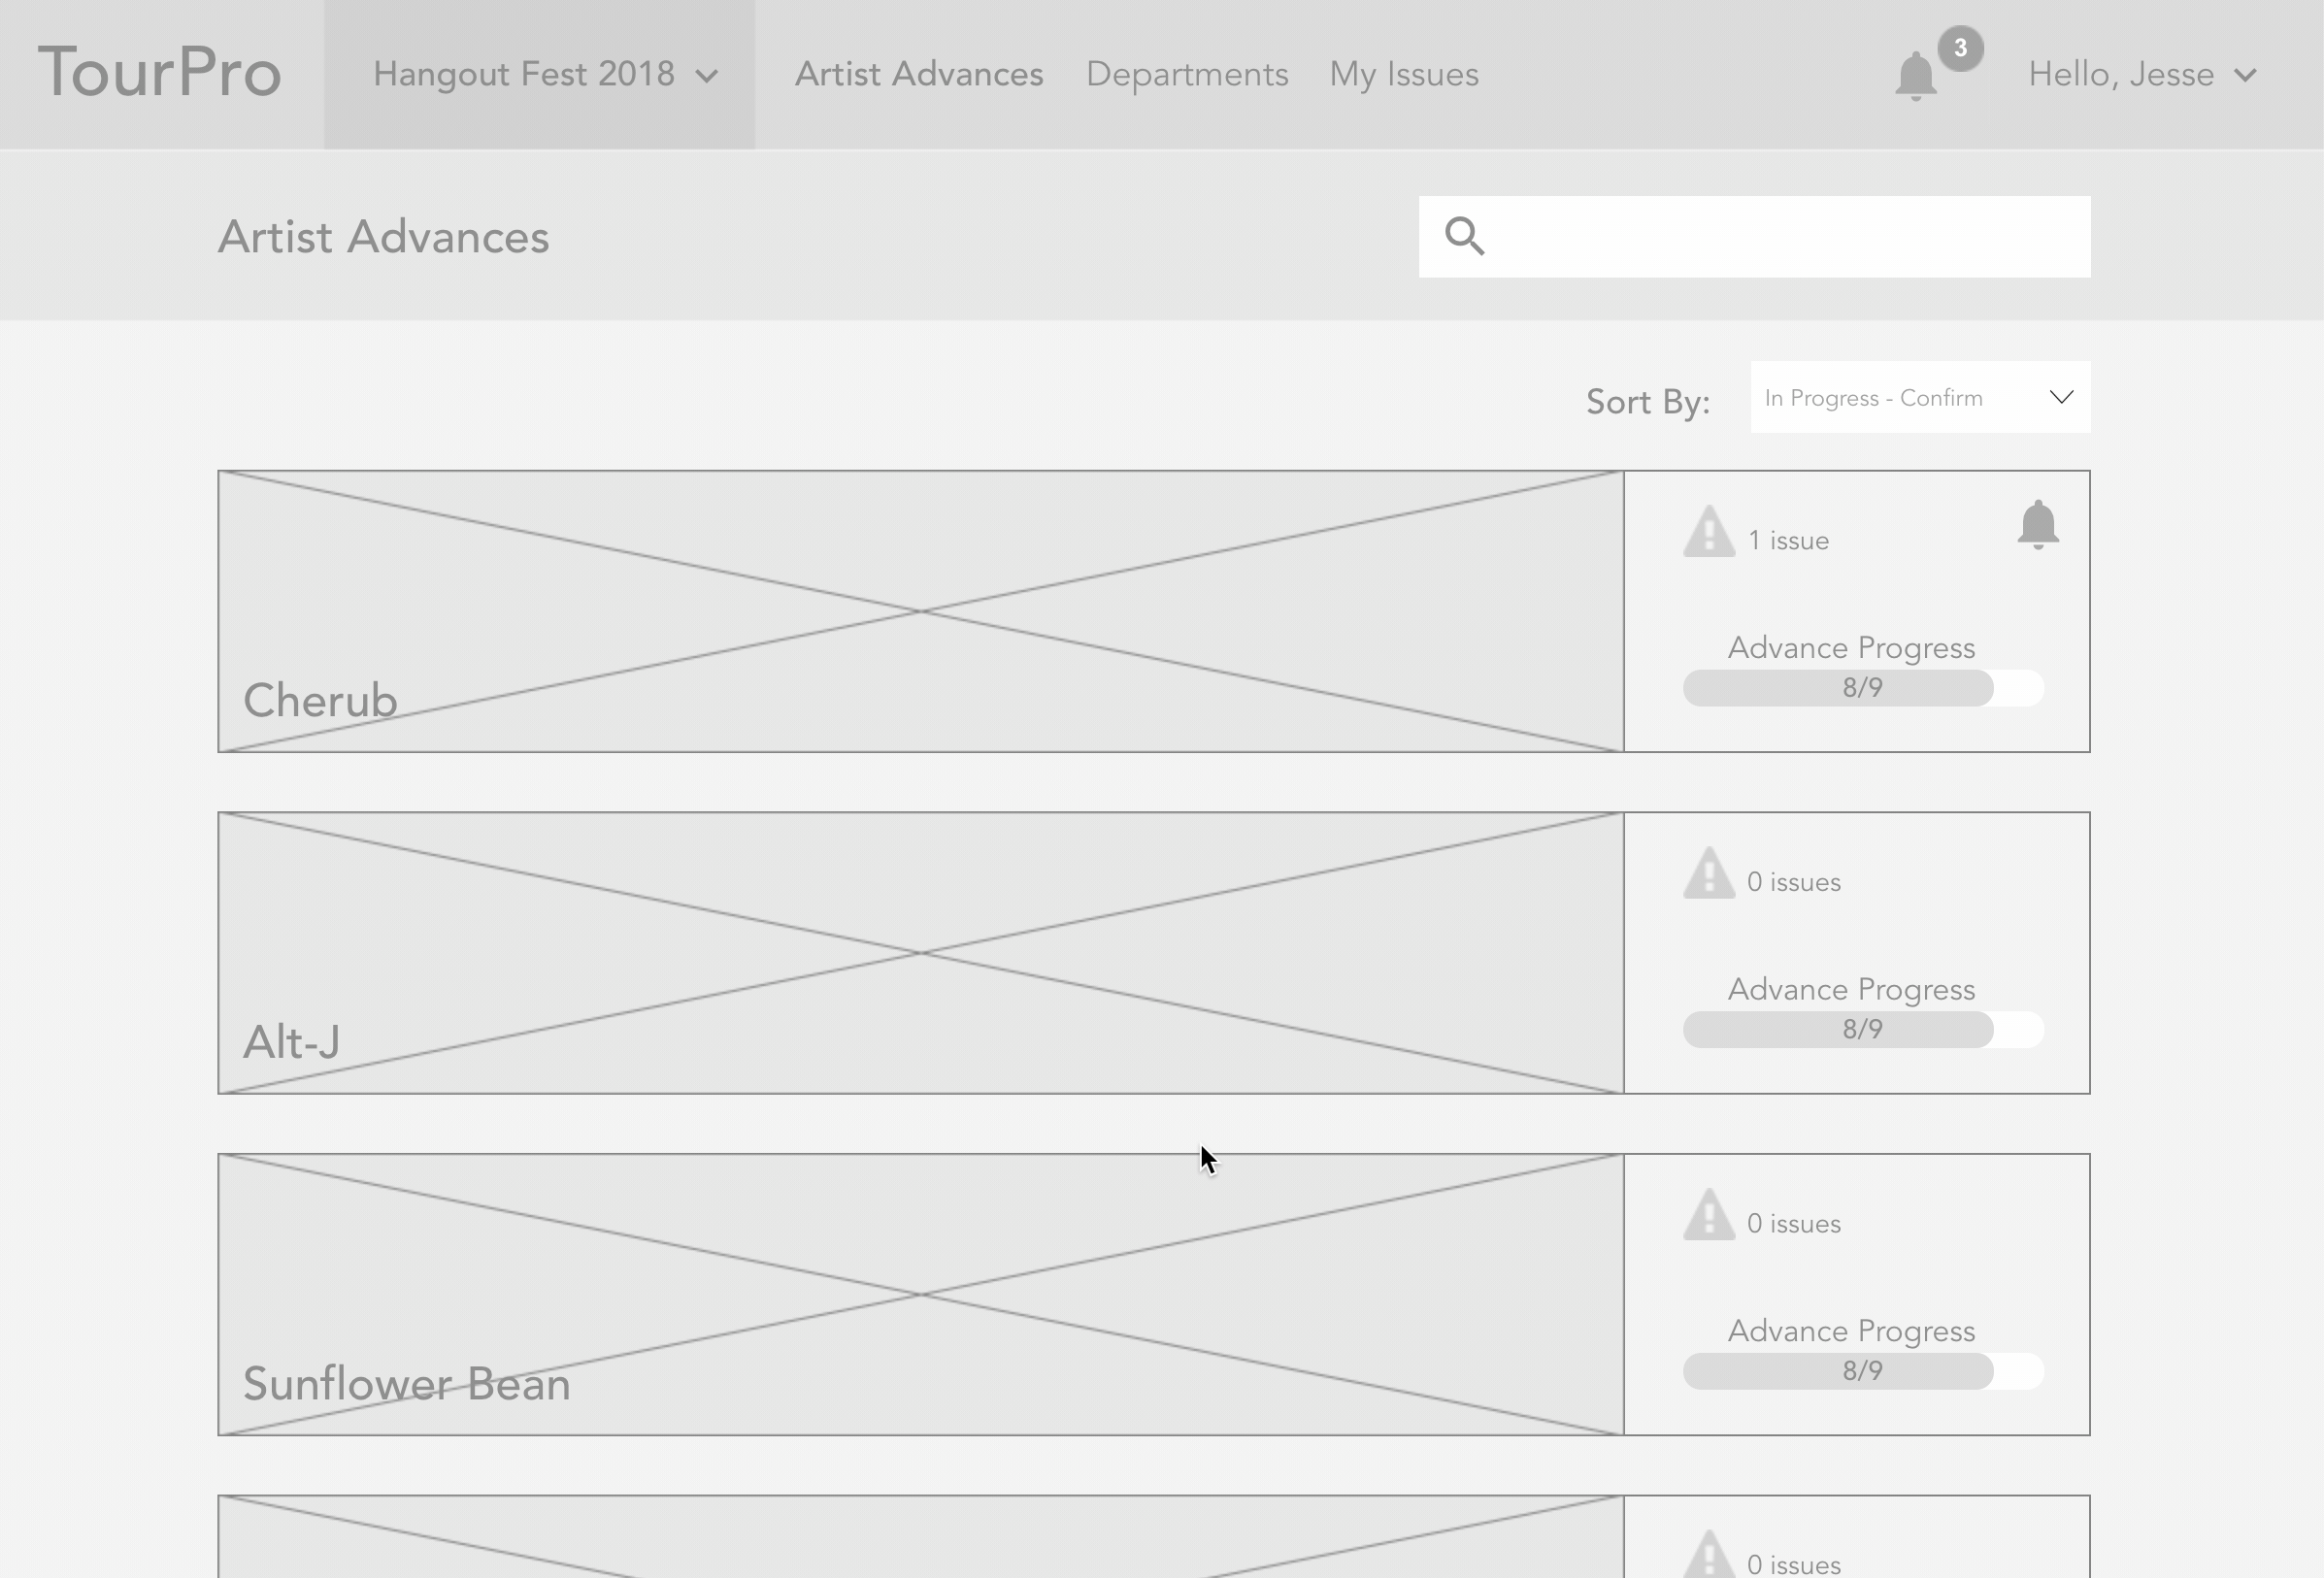The height and width of the screenshot is (1578, 2324).
Task: Click Cherub's issue warning triangle icon
Action: point(1708,532)
